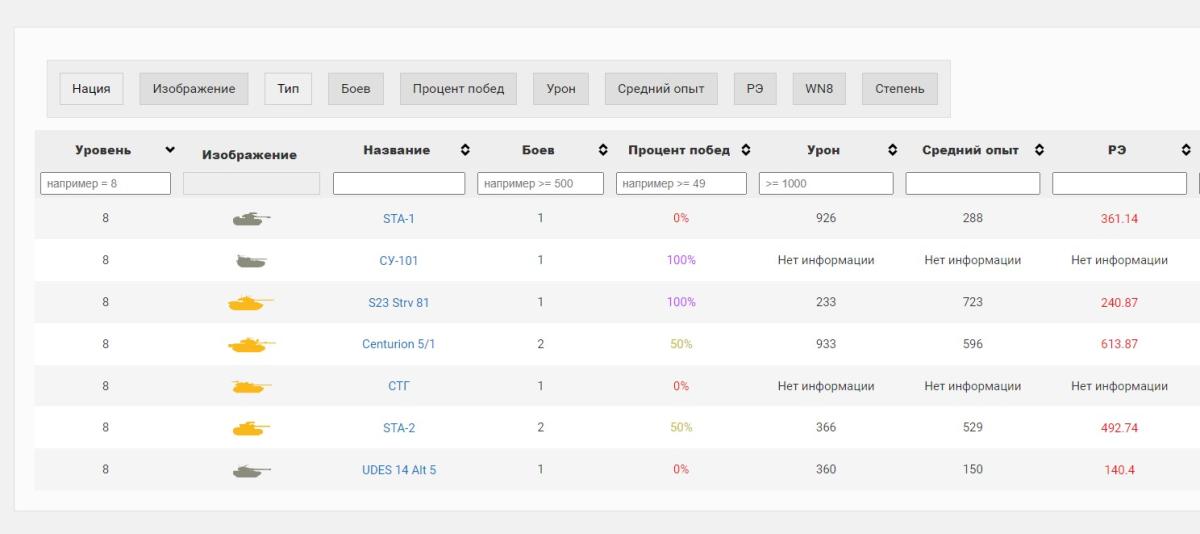The image size is (1200, 534).
Task: Click the UDES 14 Alt 5 tank icon
Action: [250, 470]
